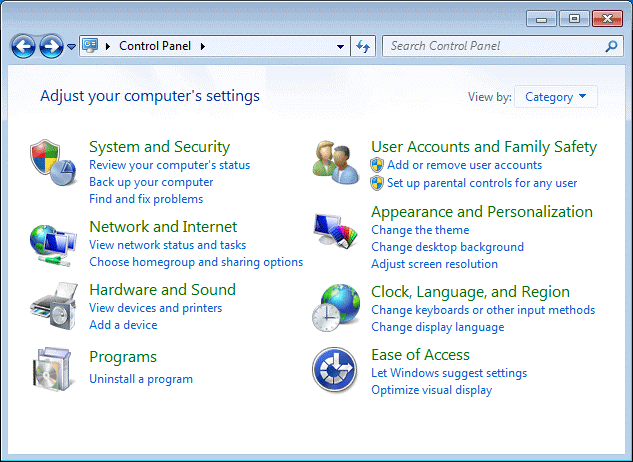Open View network status and tasks
633x462 pixels.
pyautogui.click(x=168, y=245)
